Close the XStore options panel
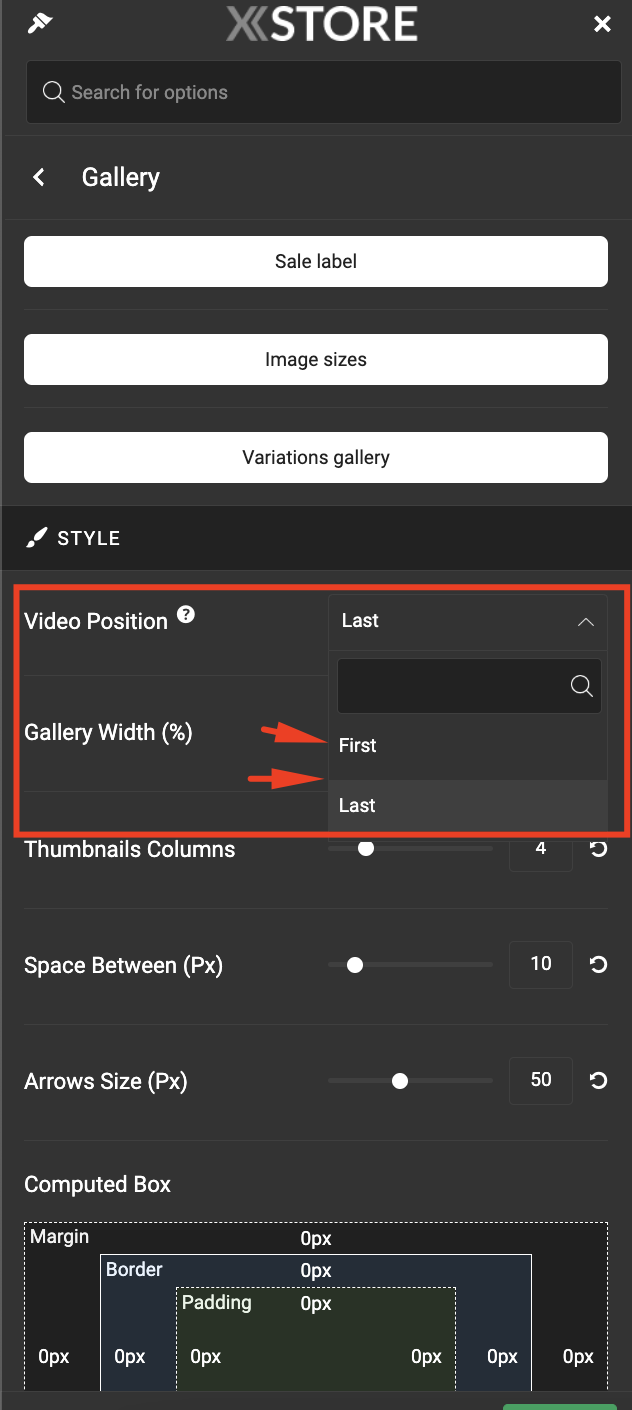 click(602, 24)
